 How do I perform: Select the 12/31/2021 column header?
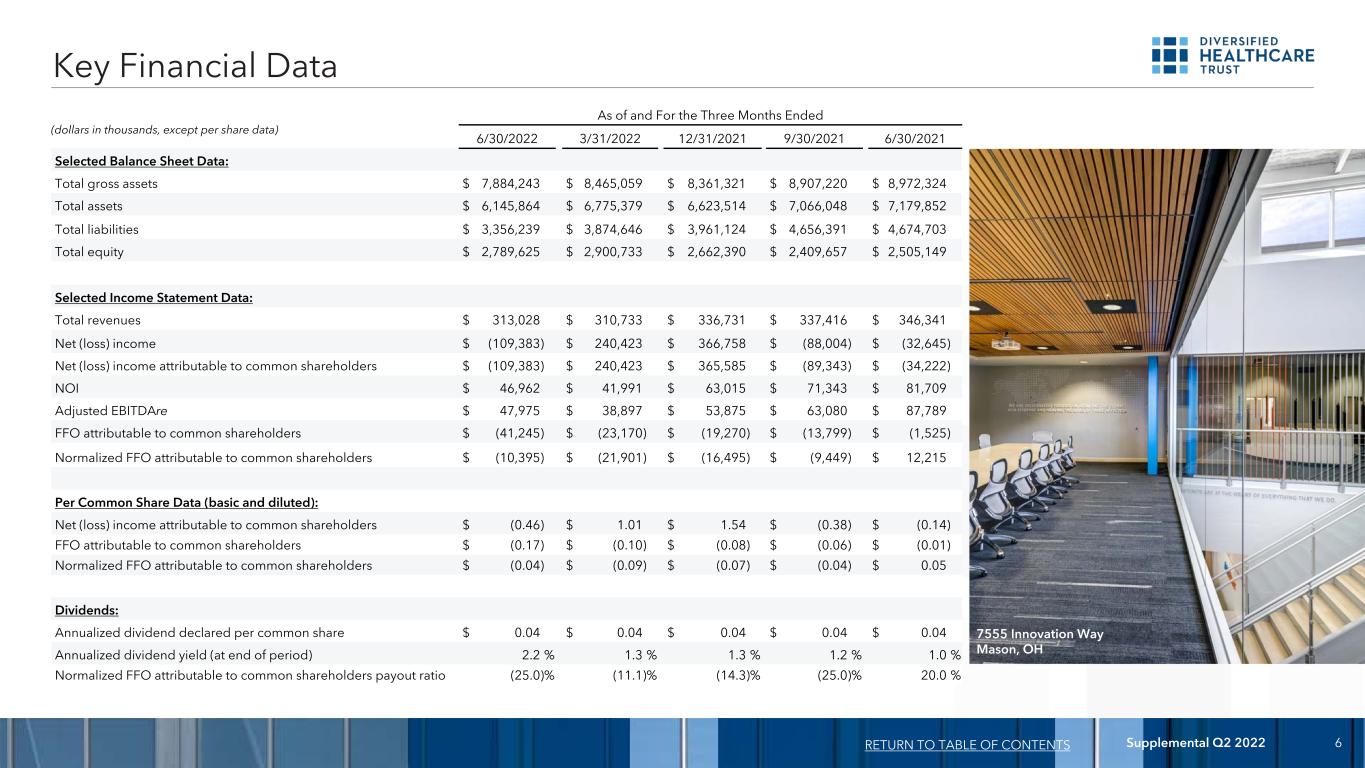tap(710, 137)
